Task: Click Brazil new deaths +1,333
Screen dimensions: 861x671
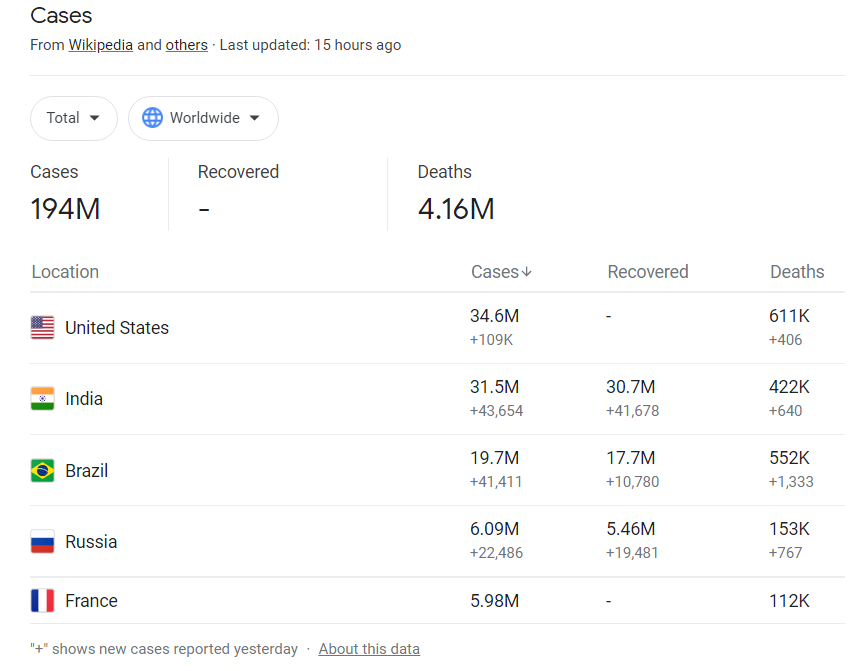Action: click(x=791, y=482)
